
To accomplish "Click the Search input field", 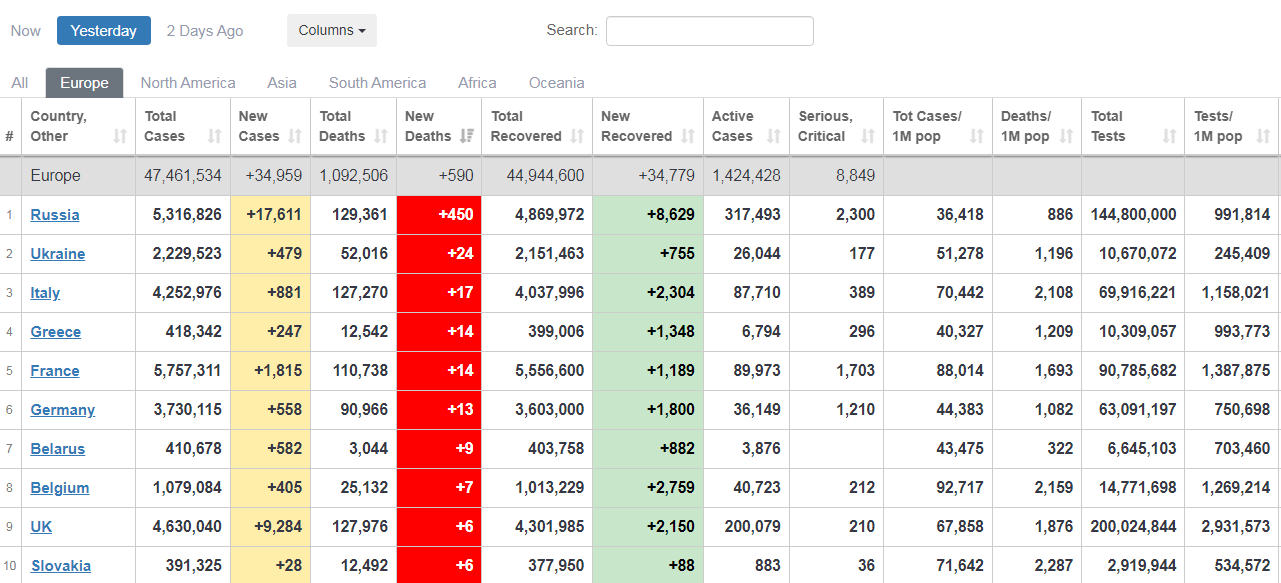I will (709, 31).
